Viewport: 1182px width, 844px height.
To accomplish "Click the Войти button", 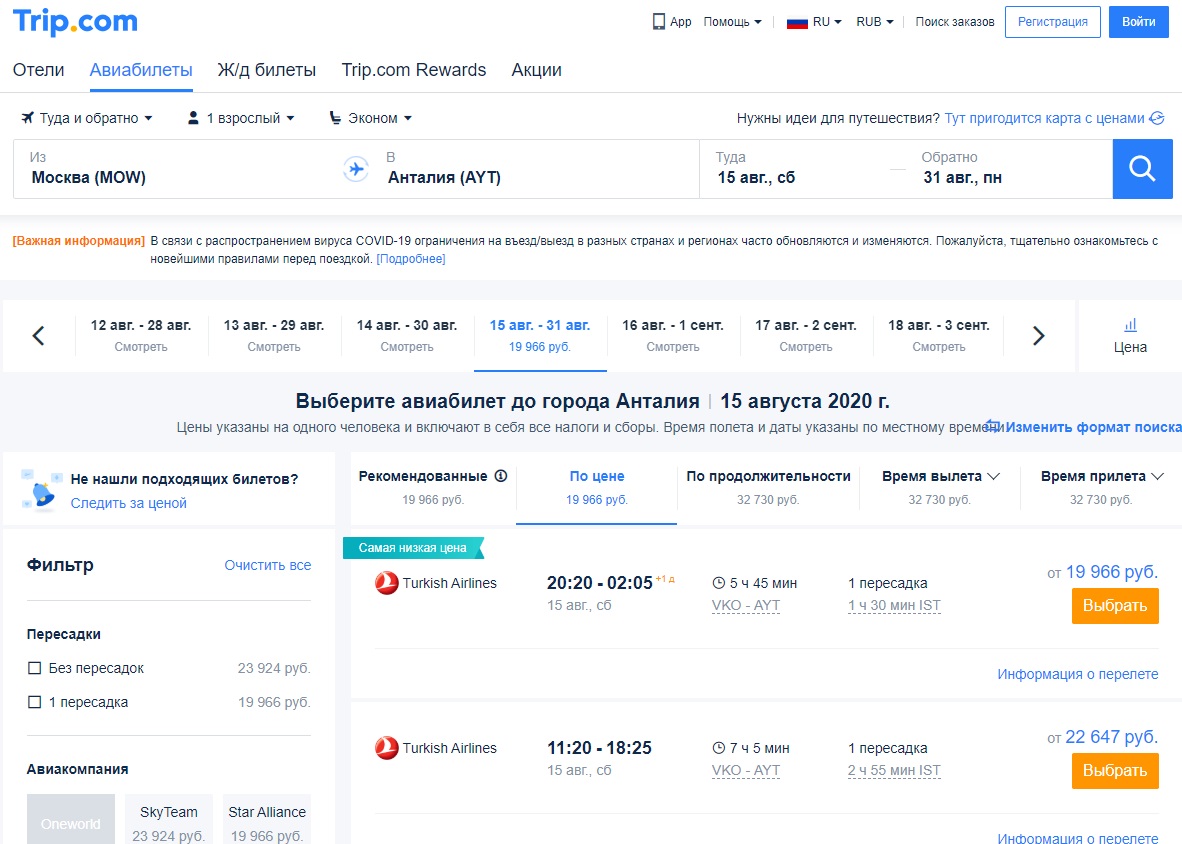I will point(1138,22).
